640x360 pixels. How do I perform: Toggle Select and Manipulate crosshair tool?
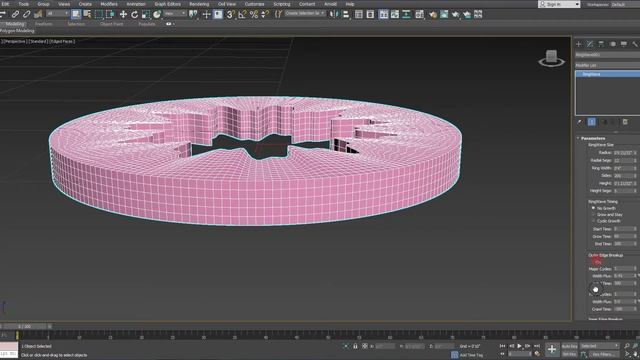[x=206, y=14]
